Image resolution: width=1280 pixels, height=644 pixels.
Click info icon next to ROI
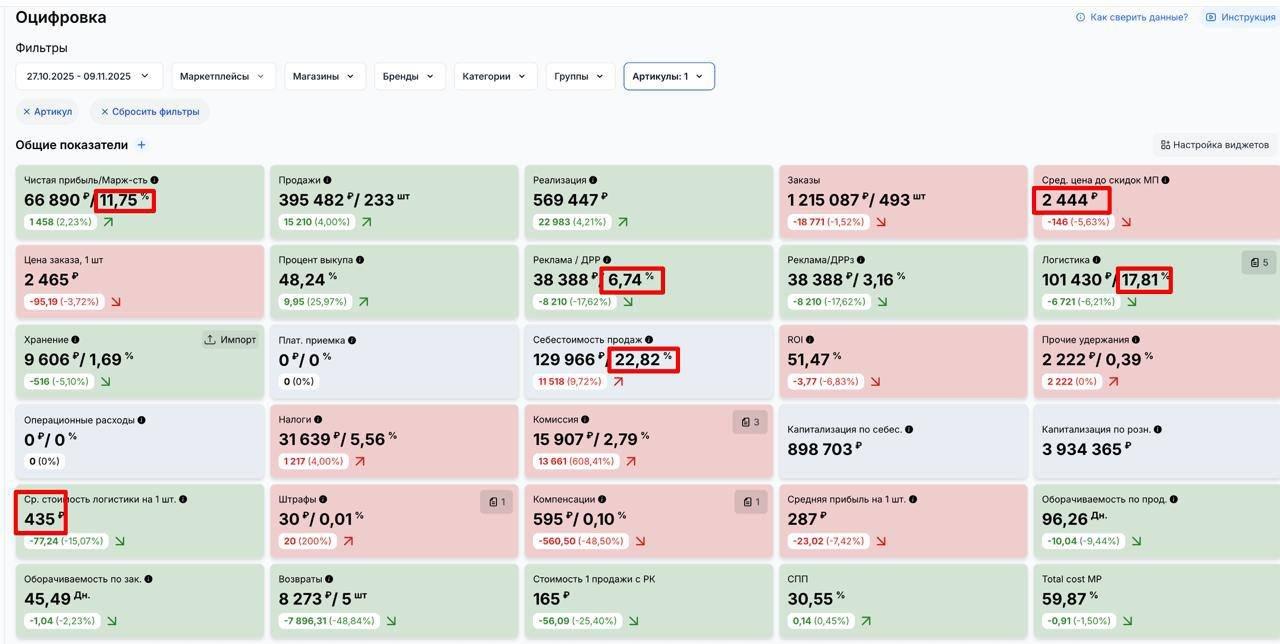click(810, 340)
